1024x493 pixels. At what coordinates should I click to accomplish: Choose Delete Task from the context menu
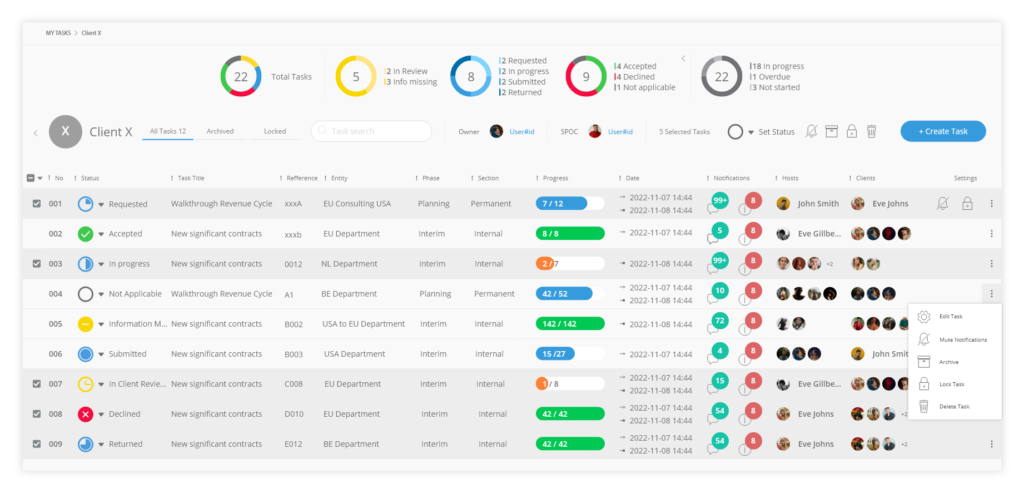954,407
